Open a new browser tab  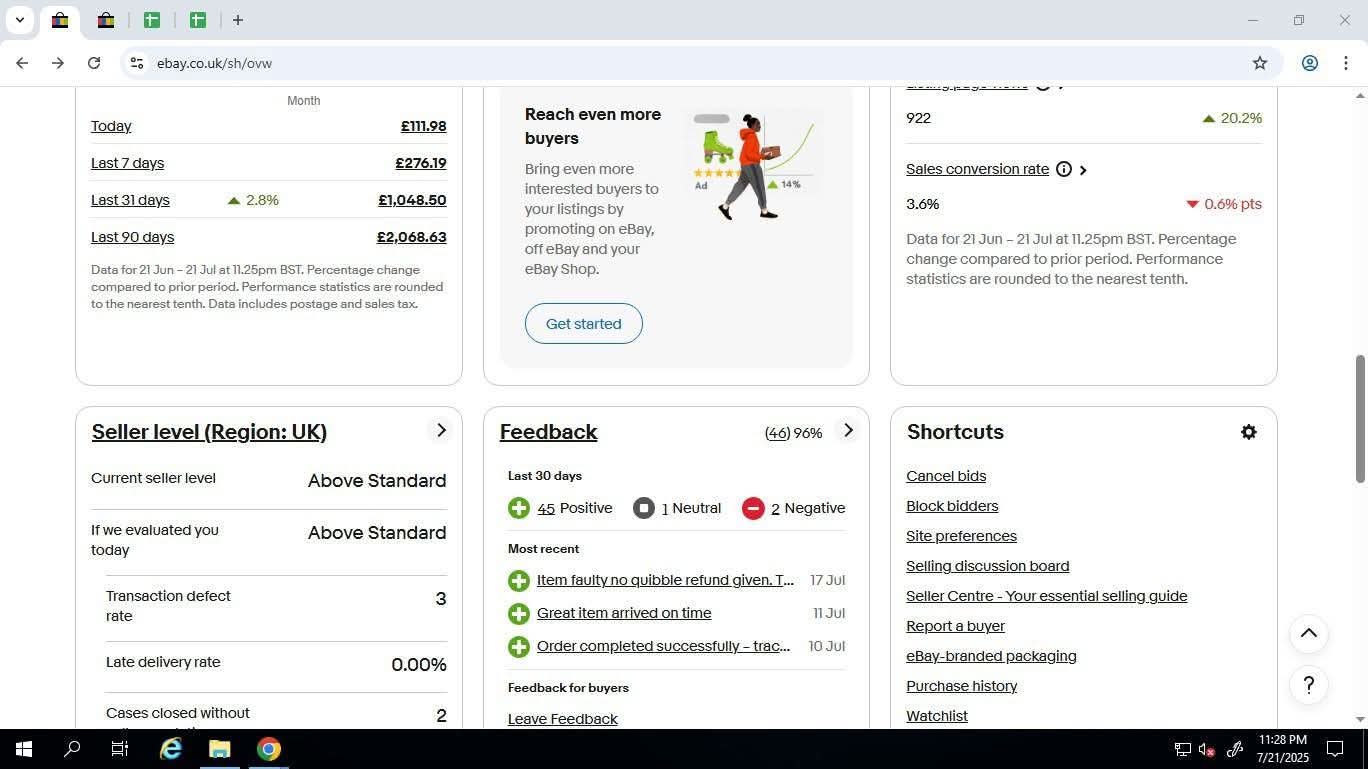click(x=238, y=20)
